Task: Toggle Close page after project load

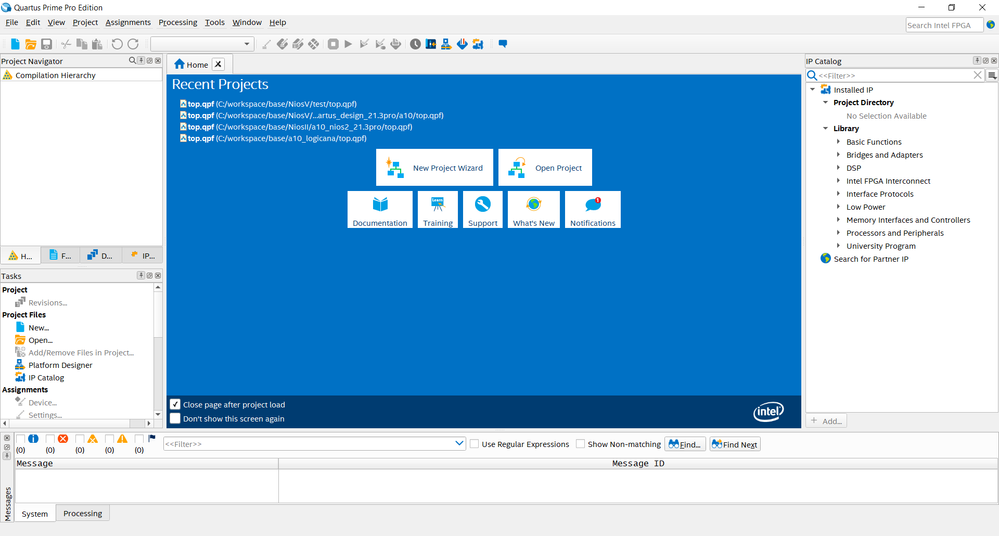Action: click(175, 405)
